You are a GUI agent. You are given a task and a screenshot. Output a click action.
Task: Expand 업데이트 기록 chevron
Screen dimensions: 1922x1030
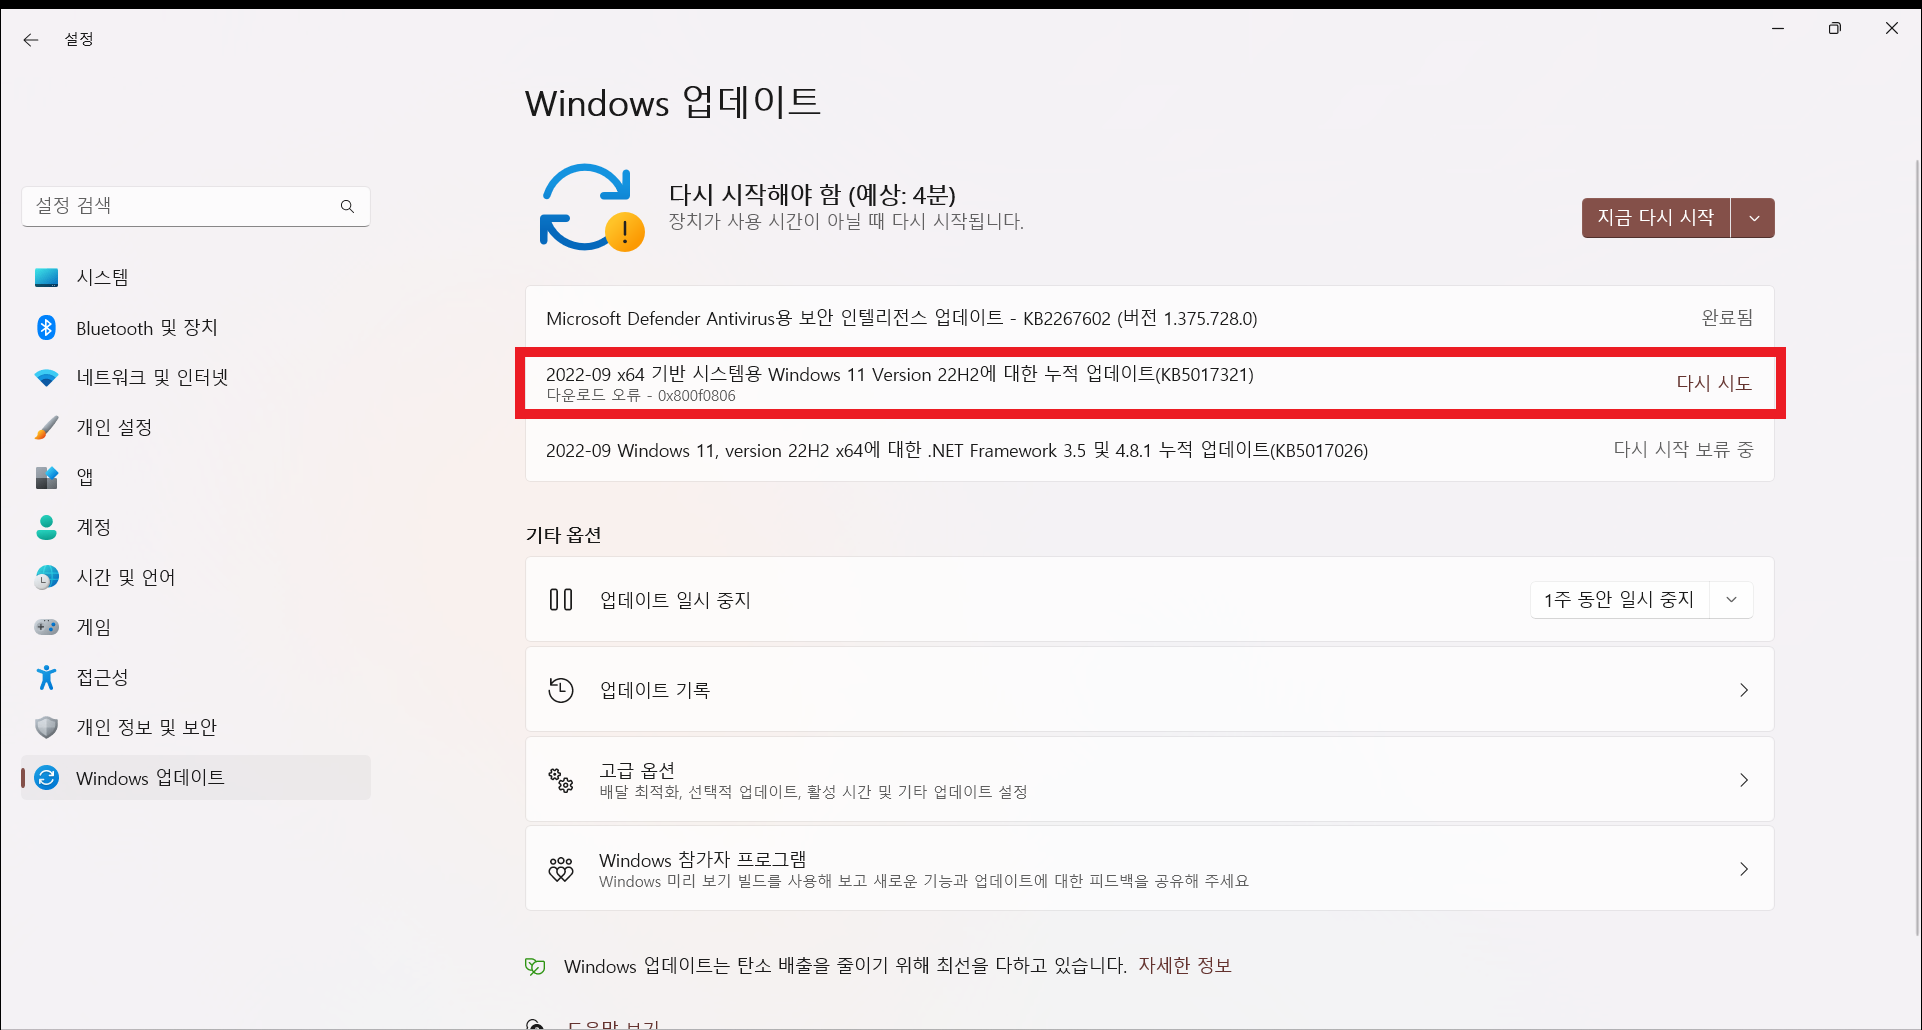1744,690
